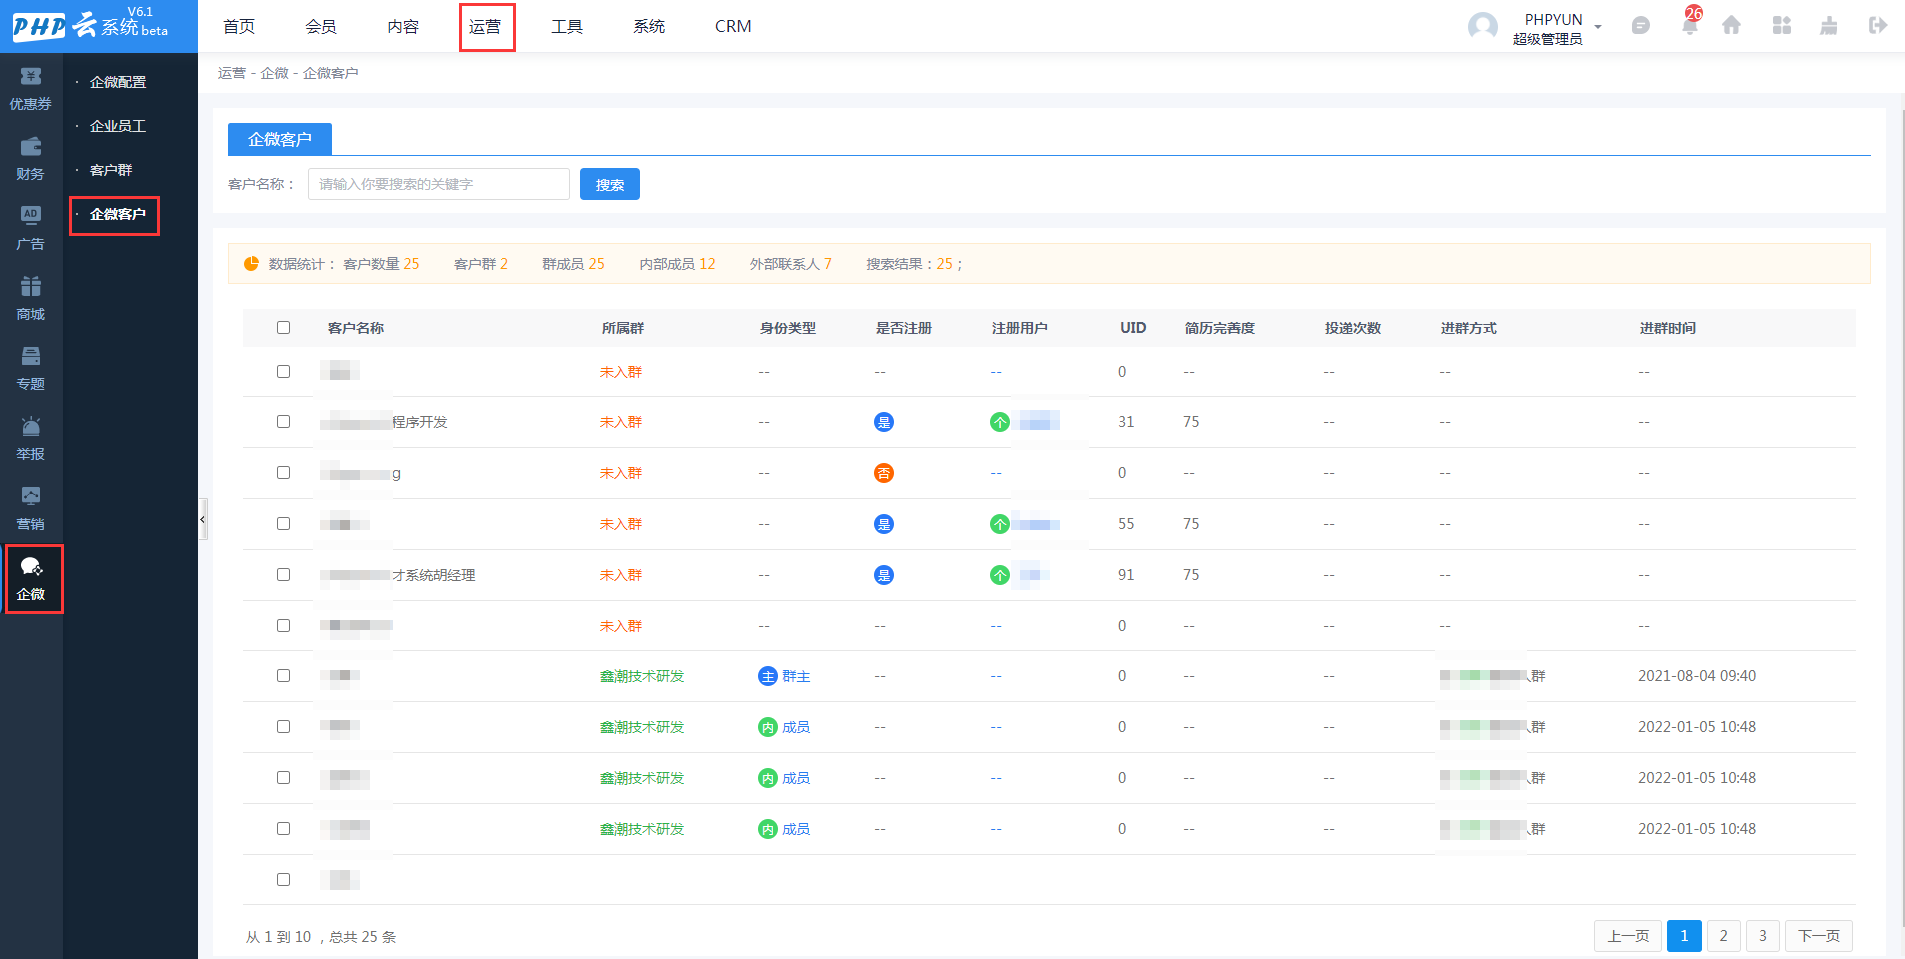Viewport: 1905px width, 959px height.
Task: Go to 上一页 previous page
Action: click(1628, 936)
